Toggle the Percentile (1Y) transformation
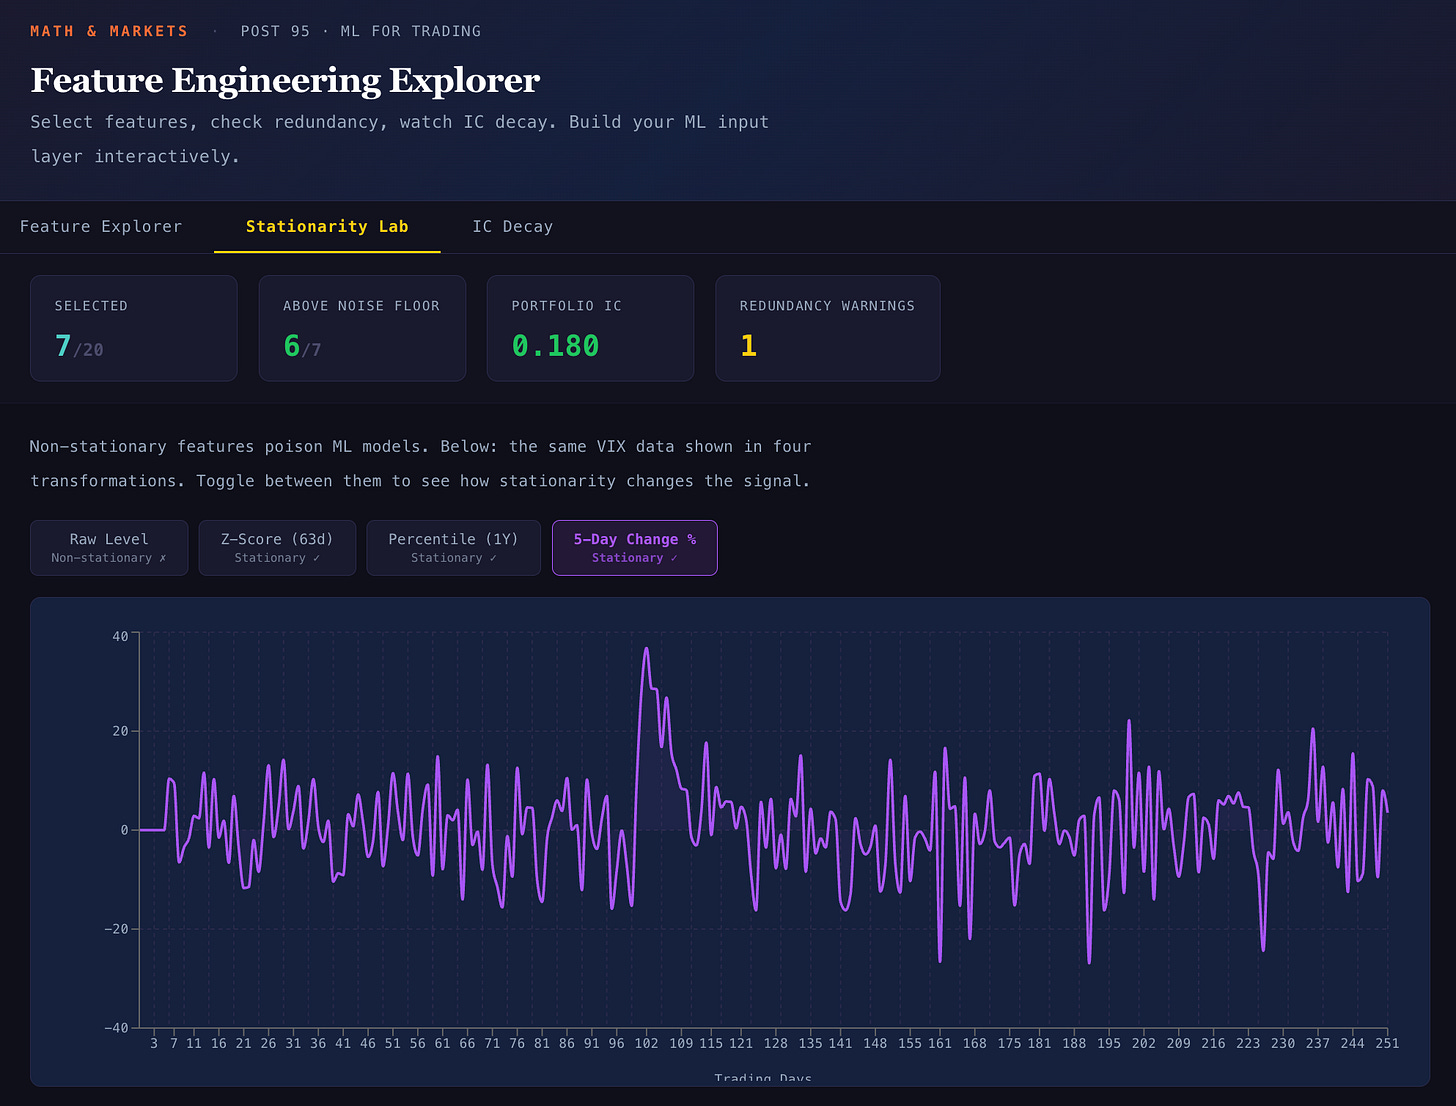Screen dimensions: 1456x1106 [453, 548]
